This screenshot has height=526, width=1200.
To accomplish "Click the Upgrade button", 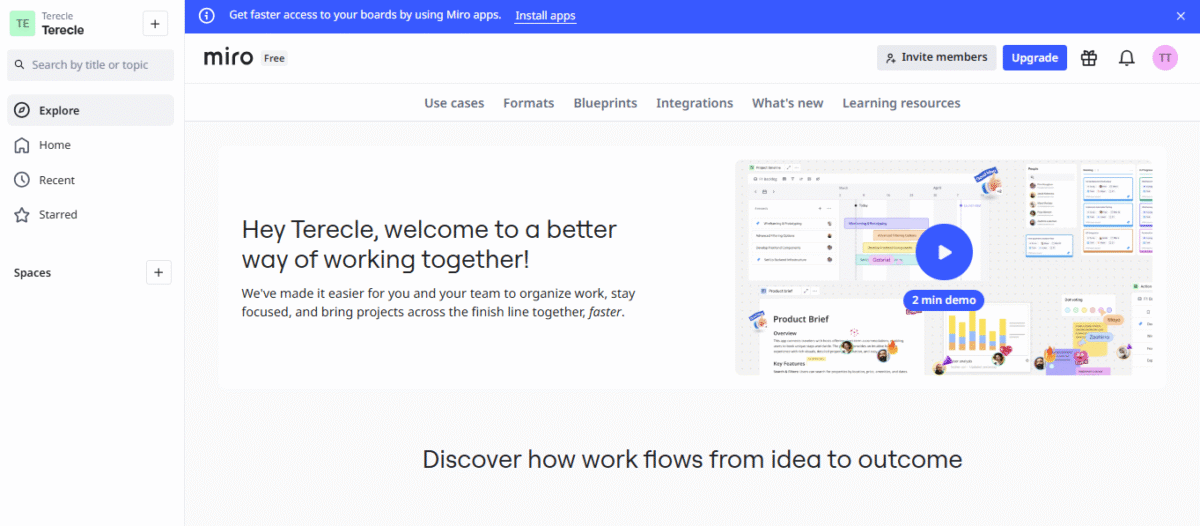I will click(1035, 58).
